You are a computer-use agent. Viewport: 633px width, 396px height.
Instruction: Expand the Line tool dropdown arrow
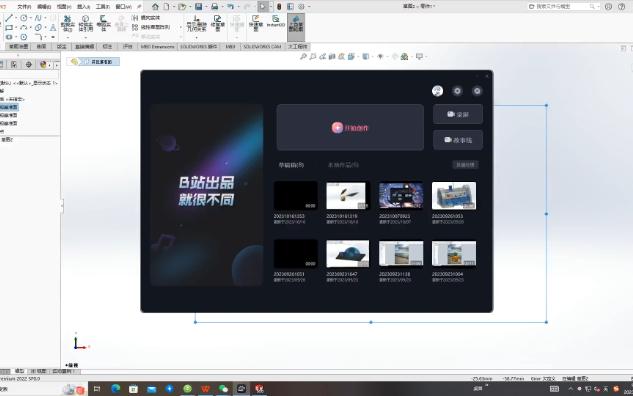pos(16,18)
